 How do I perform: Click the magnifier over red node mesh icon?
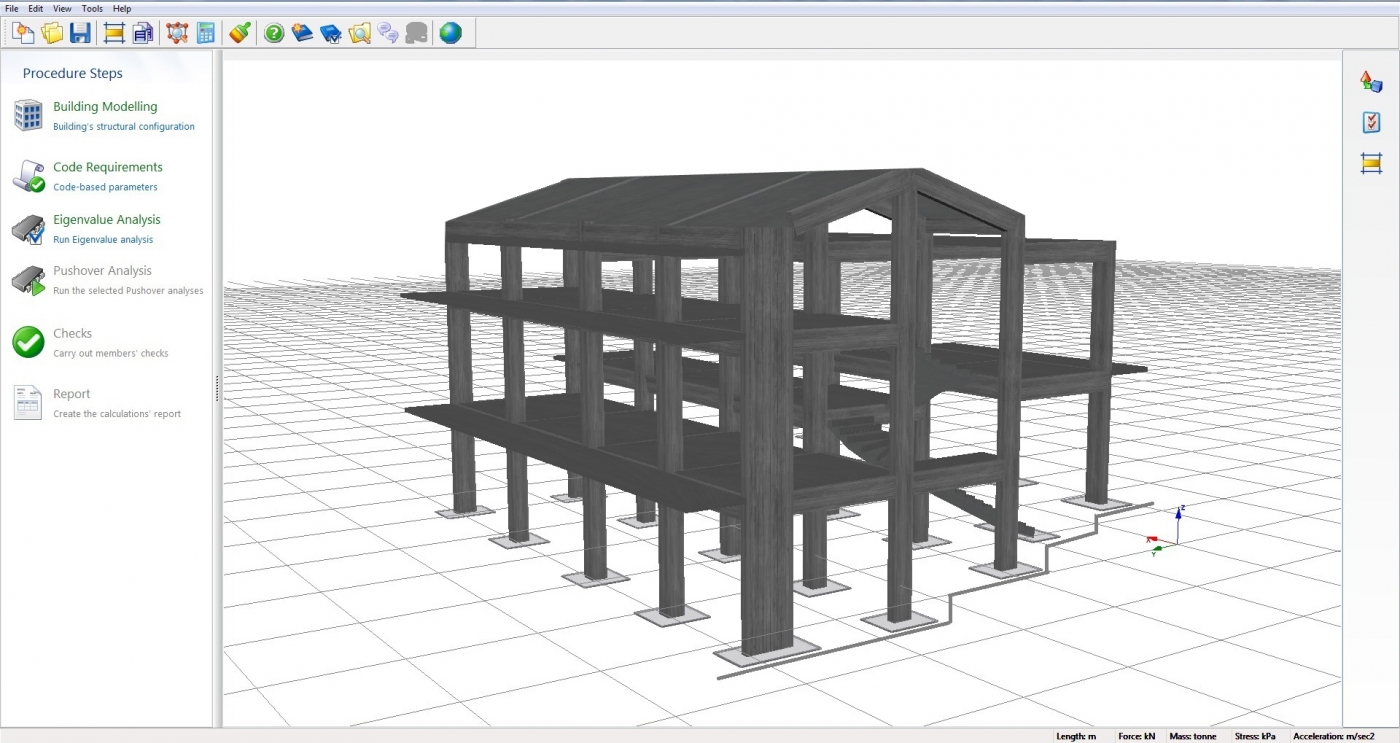177,33
